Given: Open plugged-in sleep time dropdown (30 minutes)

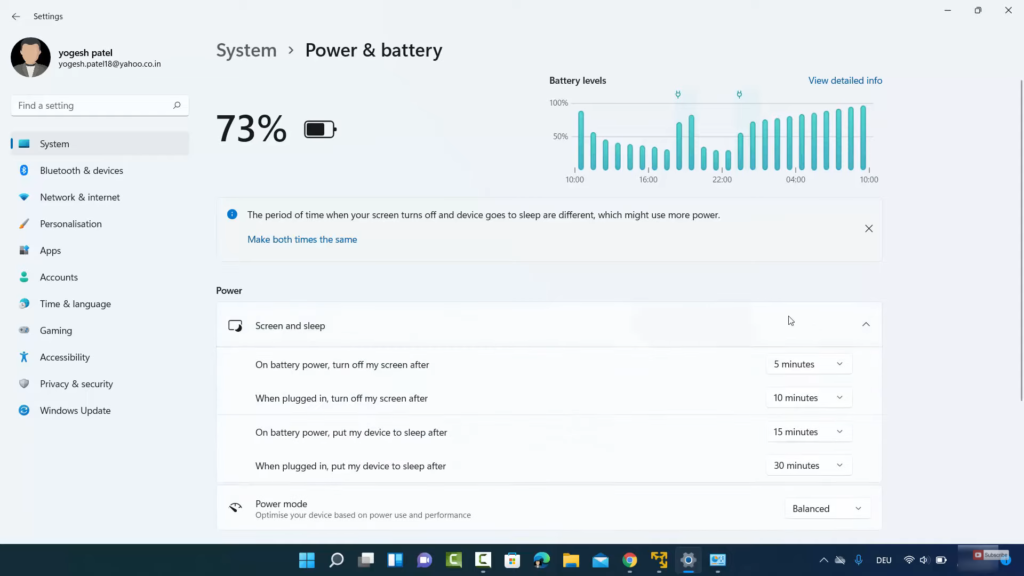Looking at the screenshot, I should 809,466.
